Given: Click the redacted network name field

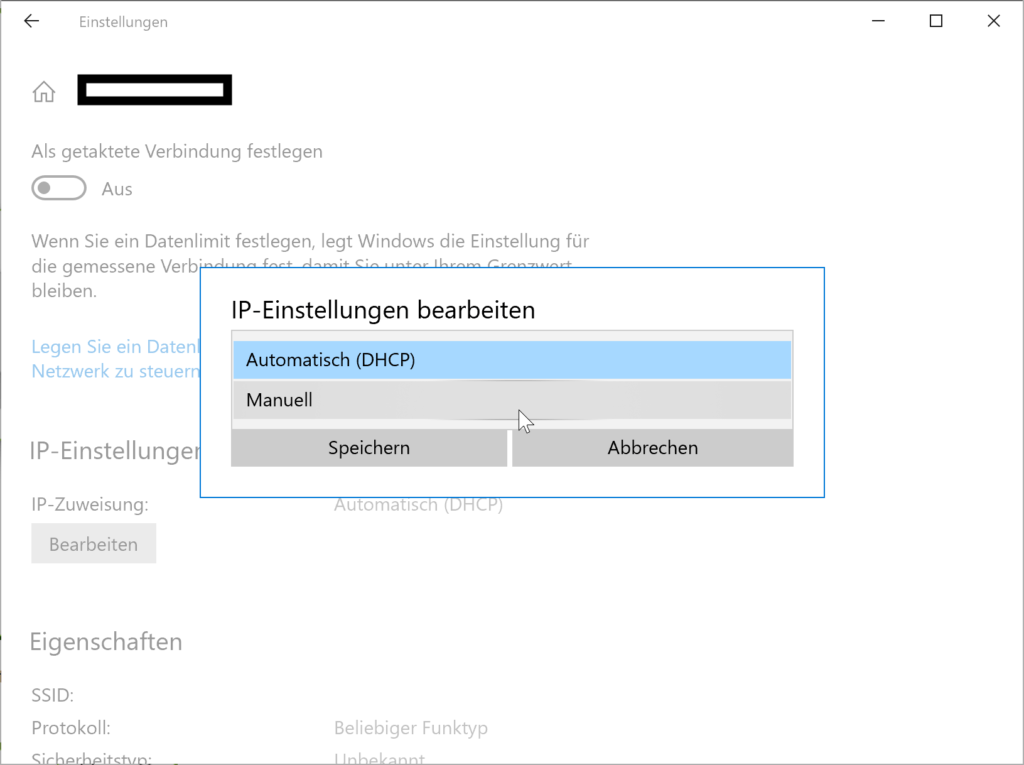Looking at the screenshot, I should (x=154, y=89).
